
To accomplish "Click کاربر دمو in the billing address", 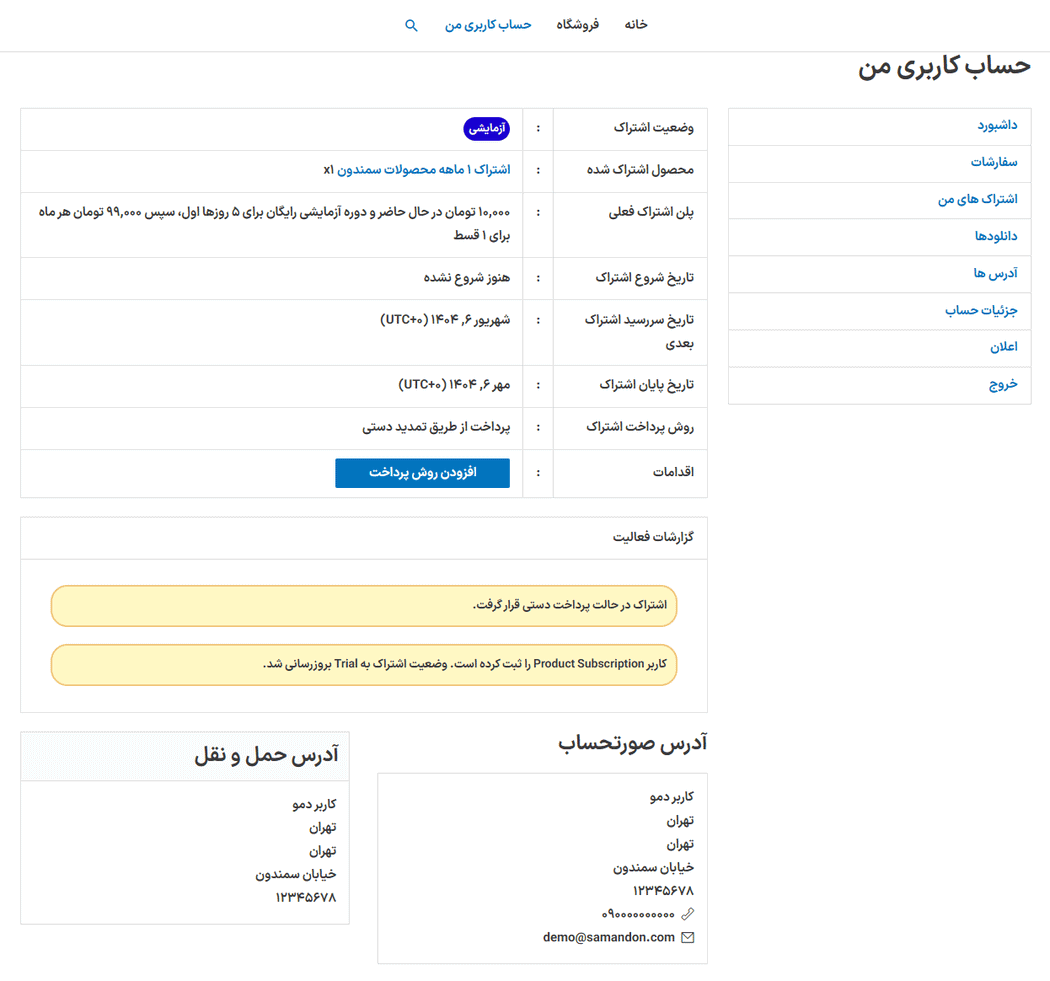I will click(672, 797).
